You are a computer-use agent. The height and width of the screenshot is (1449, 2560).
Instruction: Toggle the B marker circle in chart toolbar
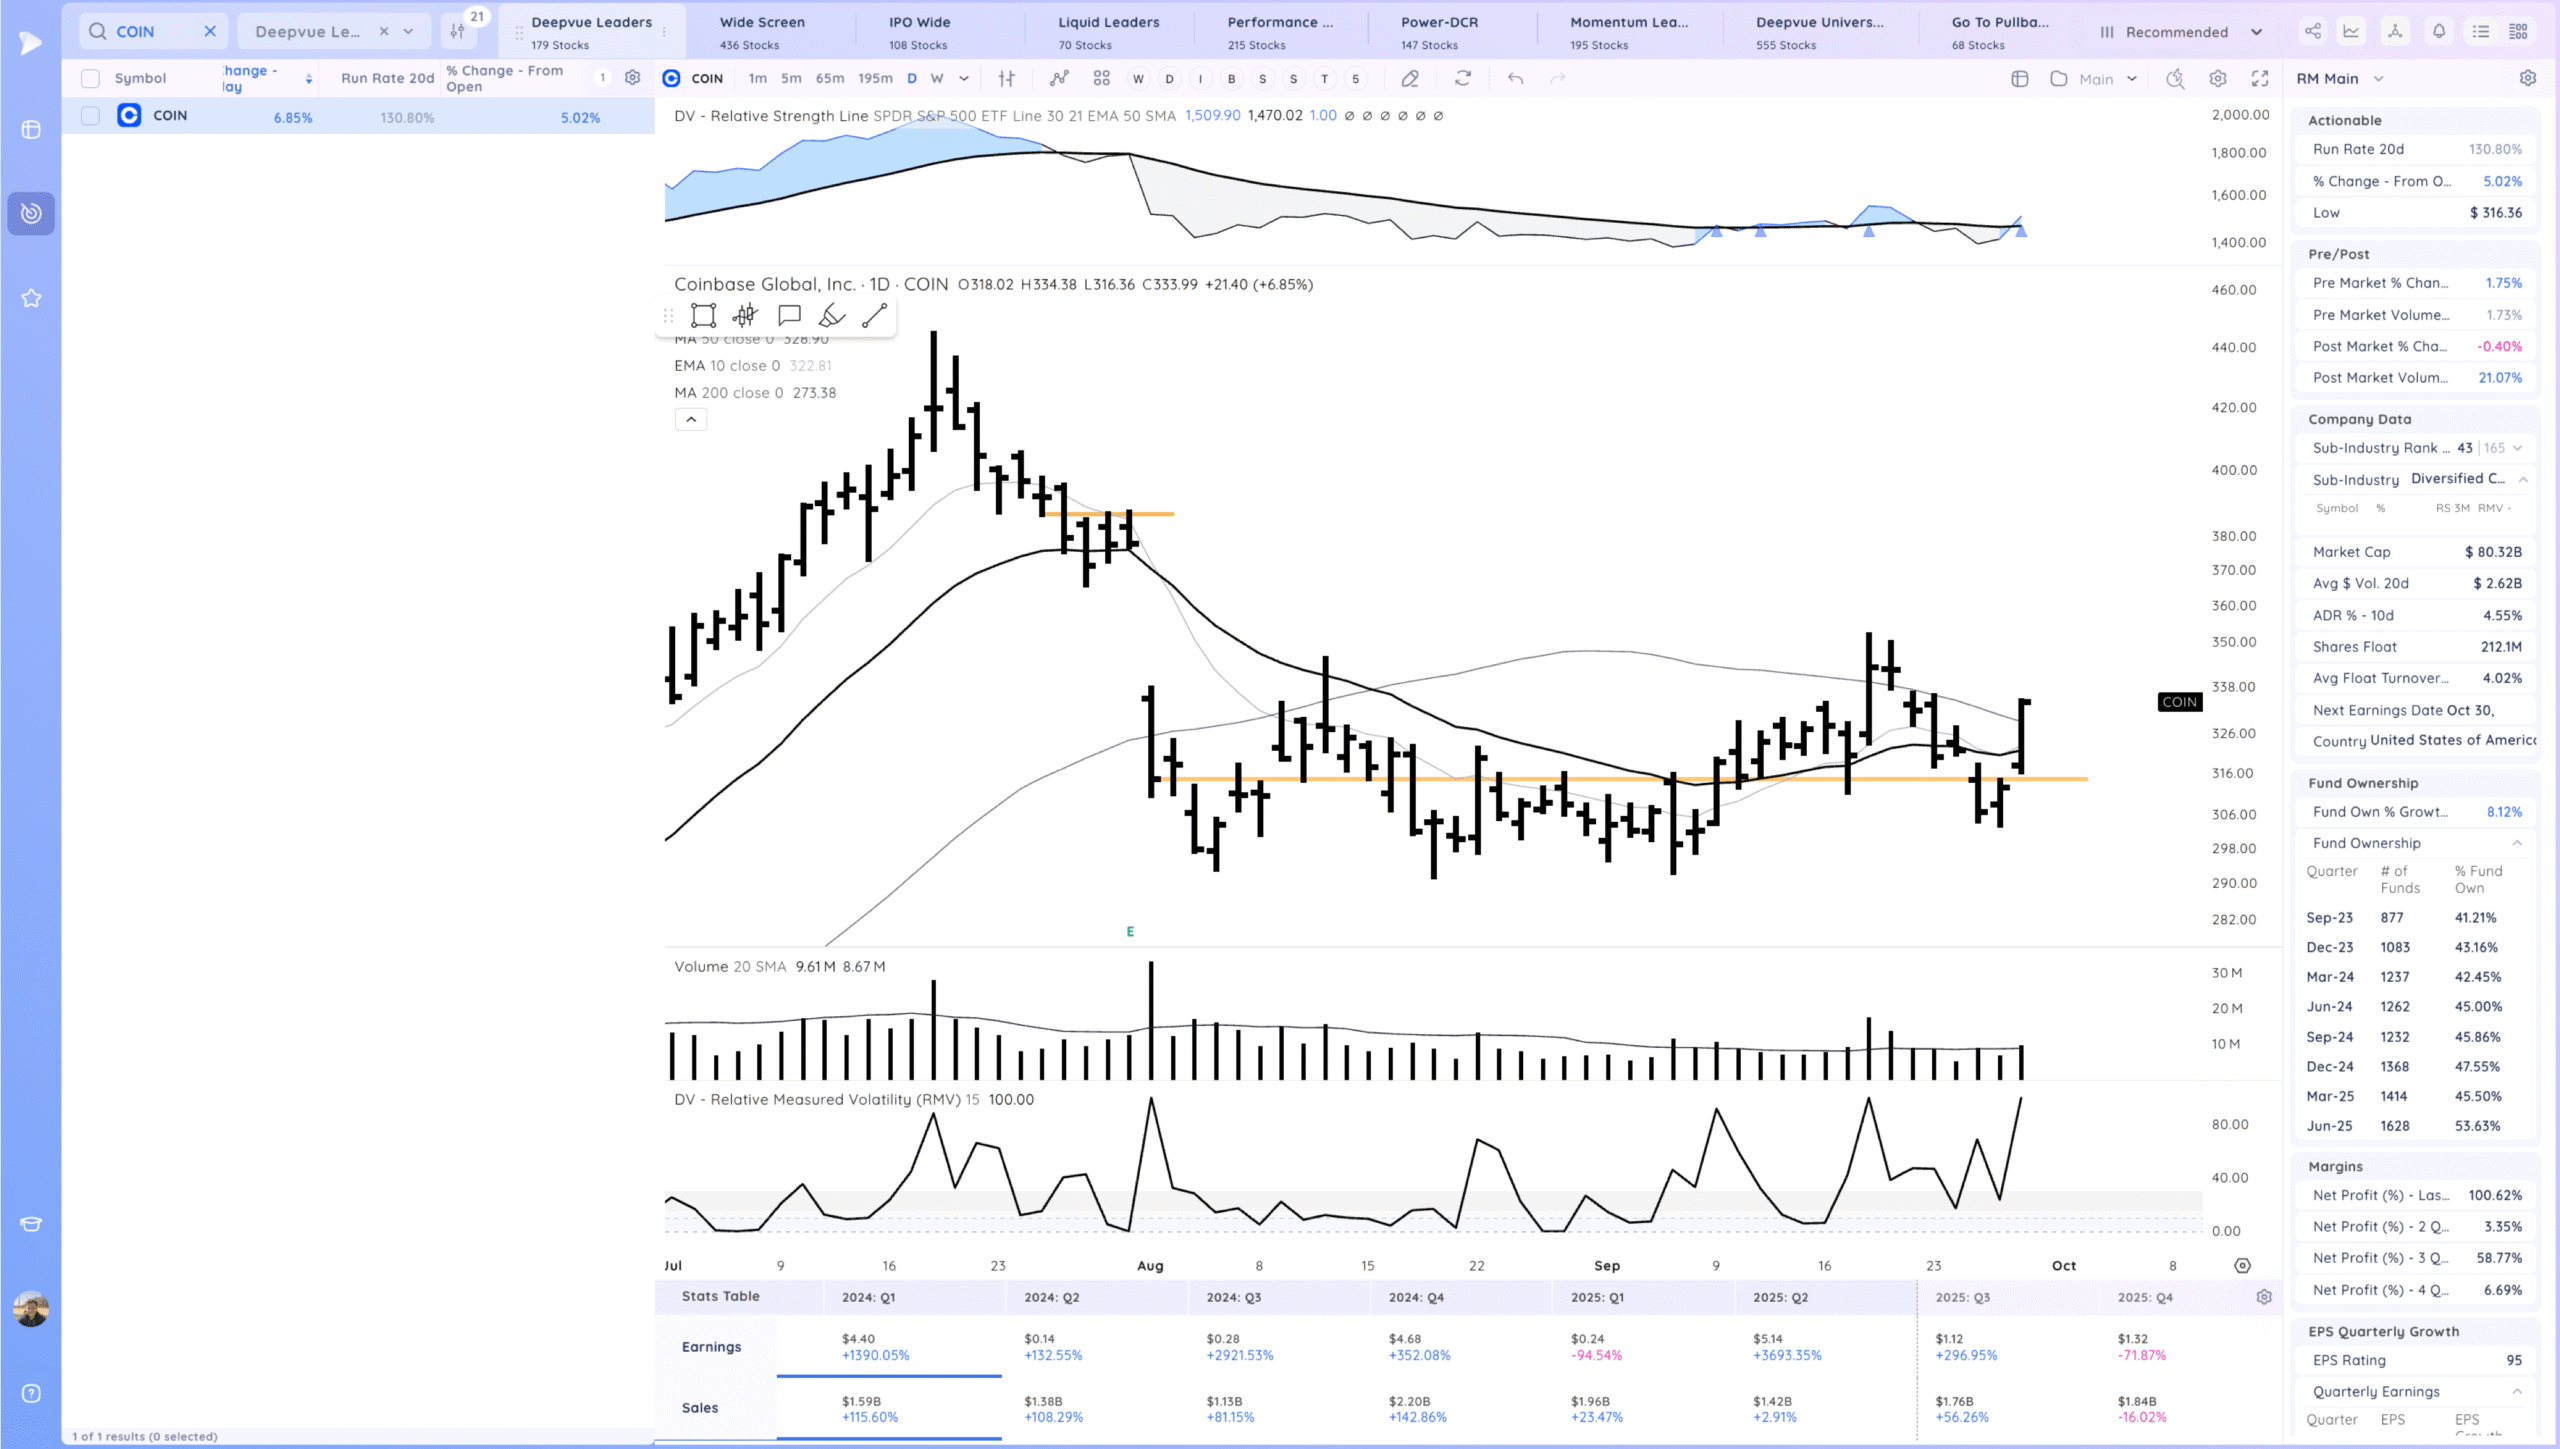[1231, 78]
